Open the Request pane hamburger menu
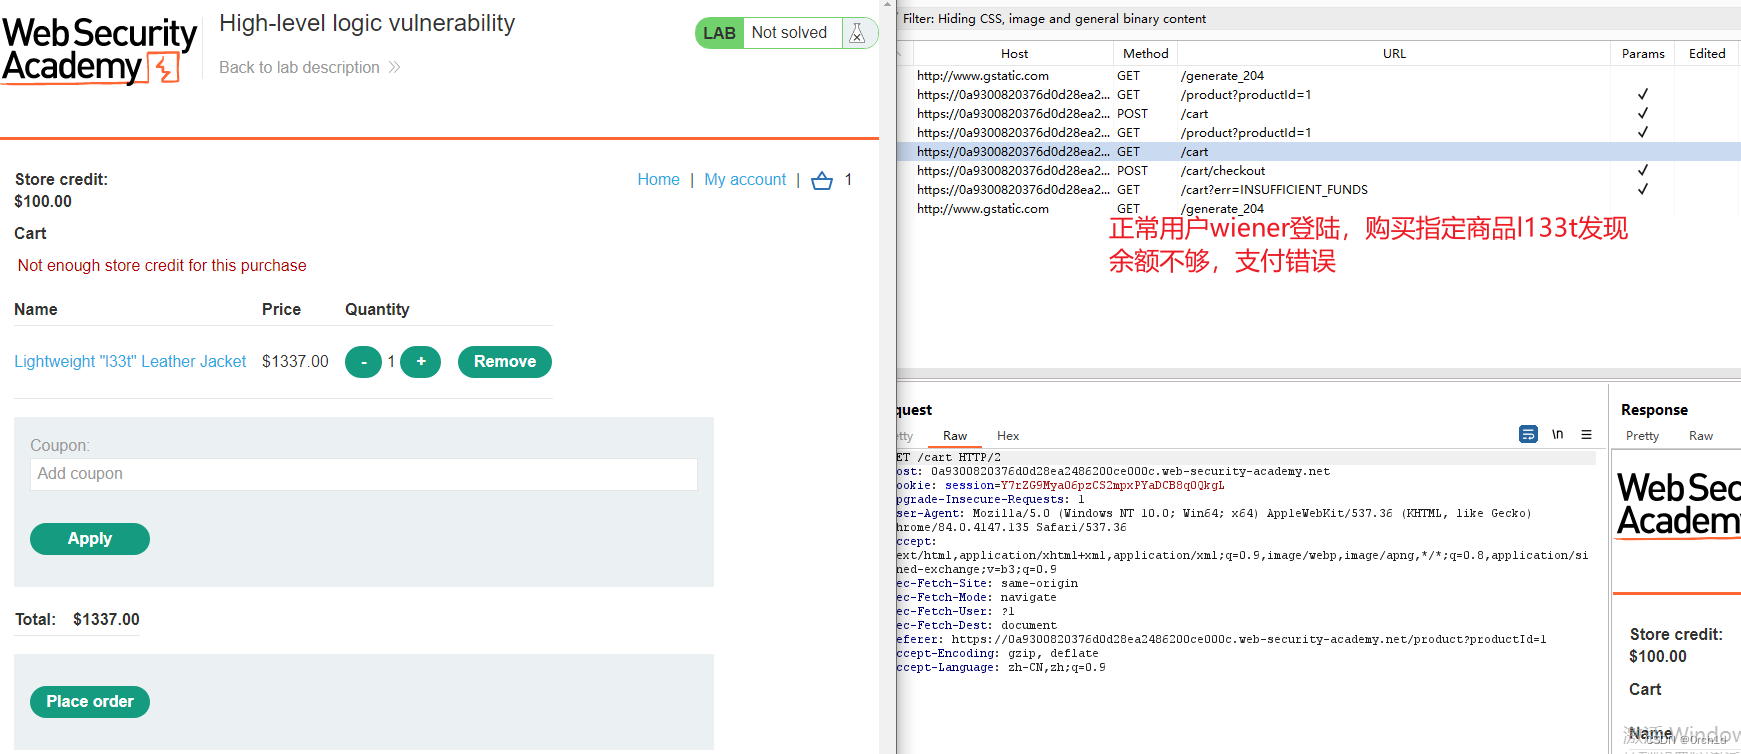The image size is (1741, 754). click(1586, 434)
